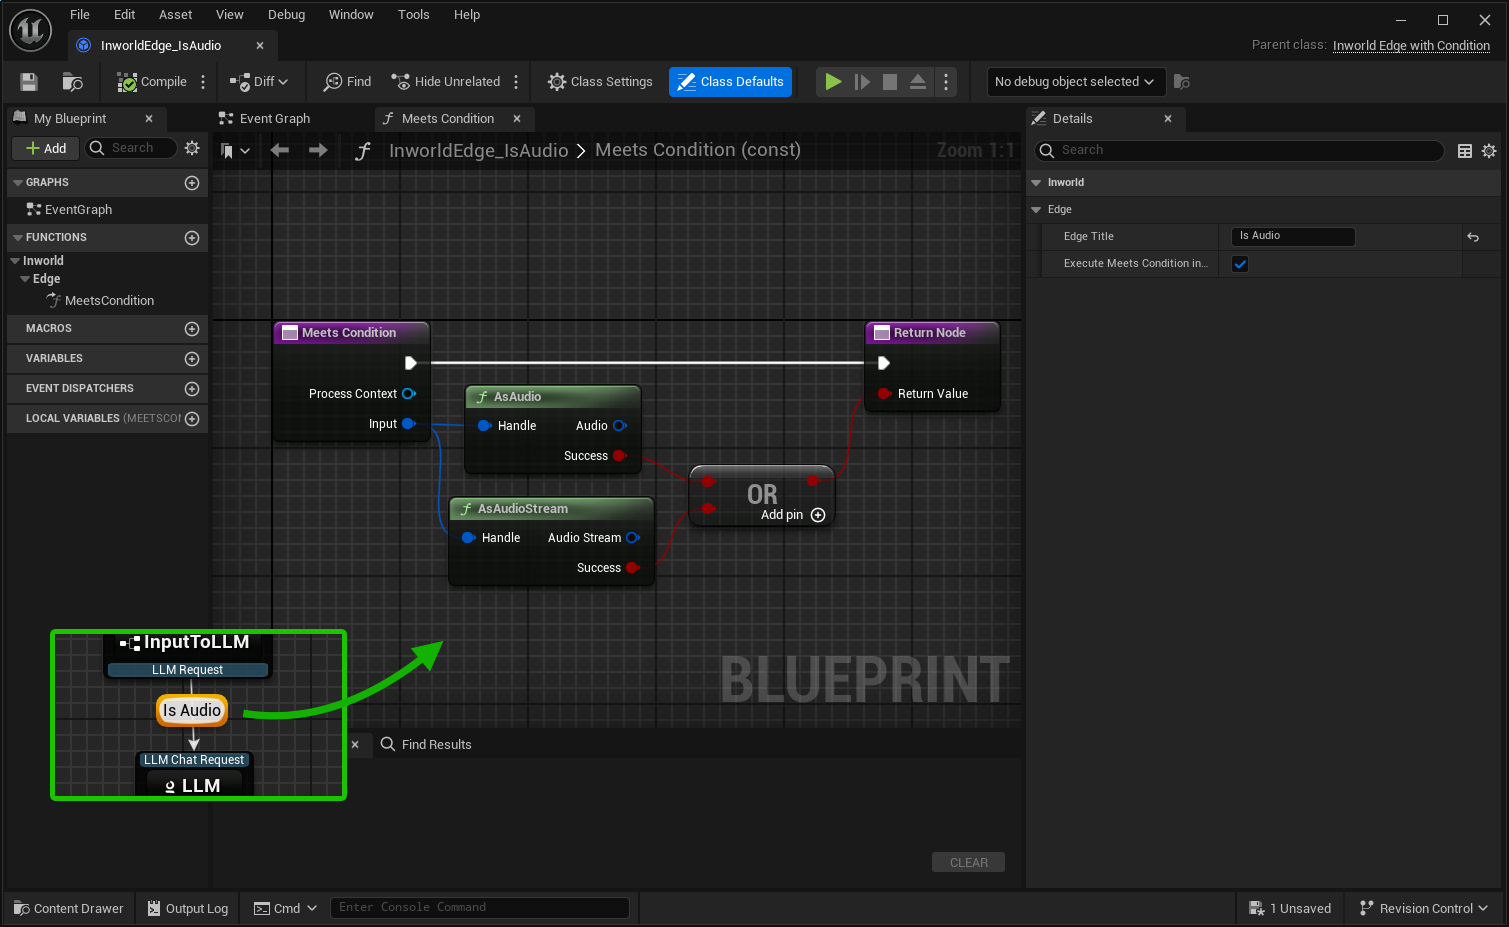Add a new local variable

tap(192, 419)
